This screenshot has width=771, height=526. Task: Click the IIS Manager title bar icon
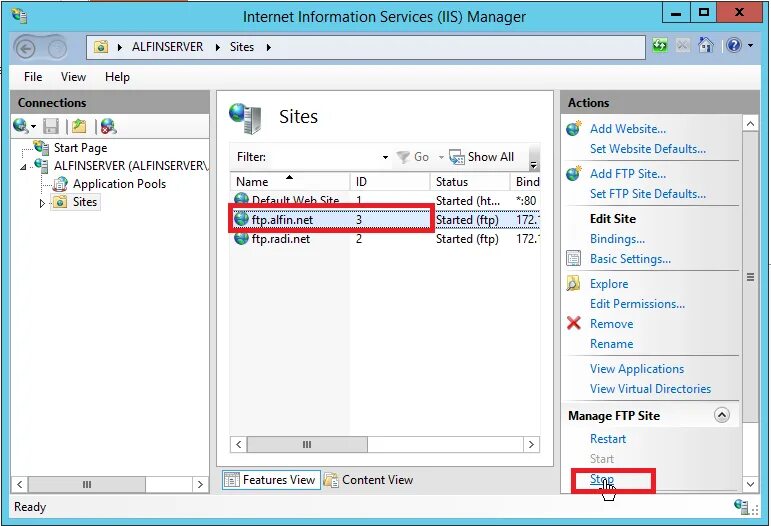point(20,16)
